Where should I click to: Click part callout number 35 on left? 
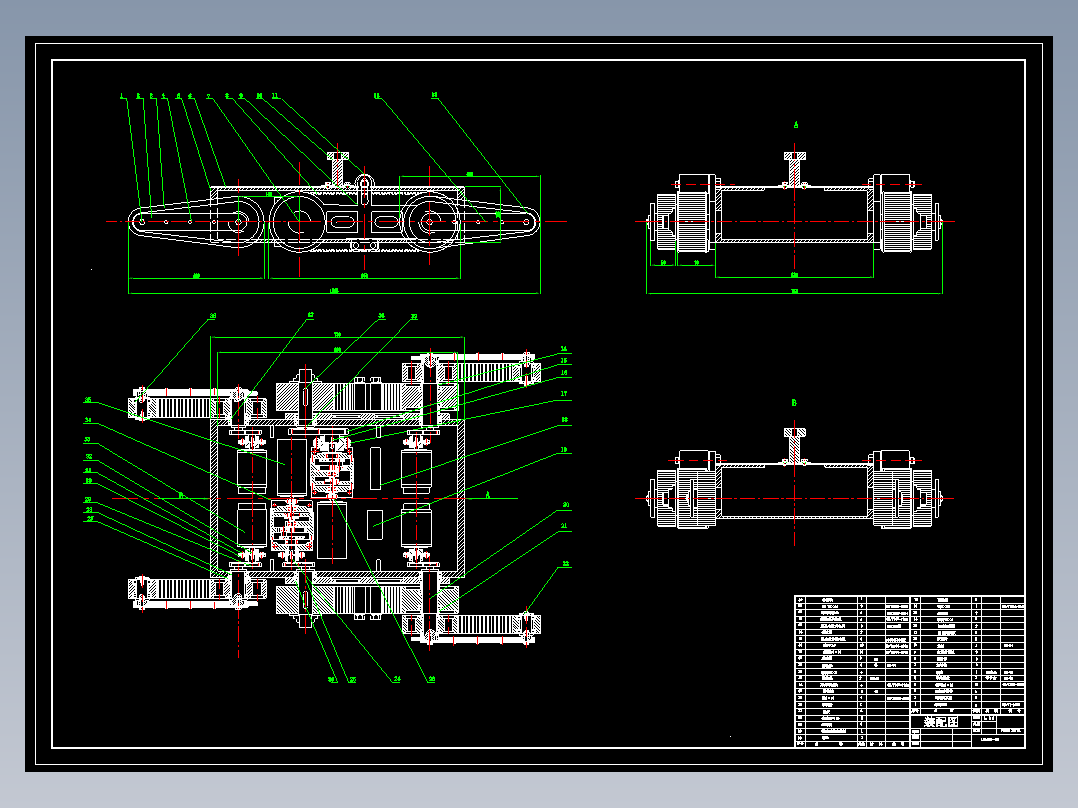(88, 400)
